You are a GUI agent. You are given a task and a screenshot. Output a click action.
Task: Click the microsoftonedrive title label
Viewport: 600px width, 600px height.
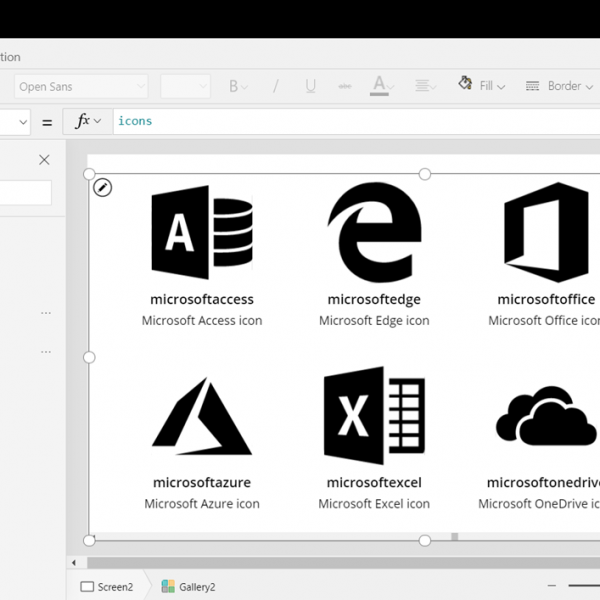pyautogui.click(x=543, y=483)
